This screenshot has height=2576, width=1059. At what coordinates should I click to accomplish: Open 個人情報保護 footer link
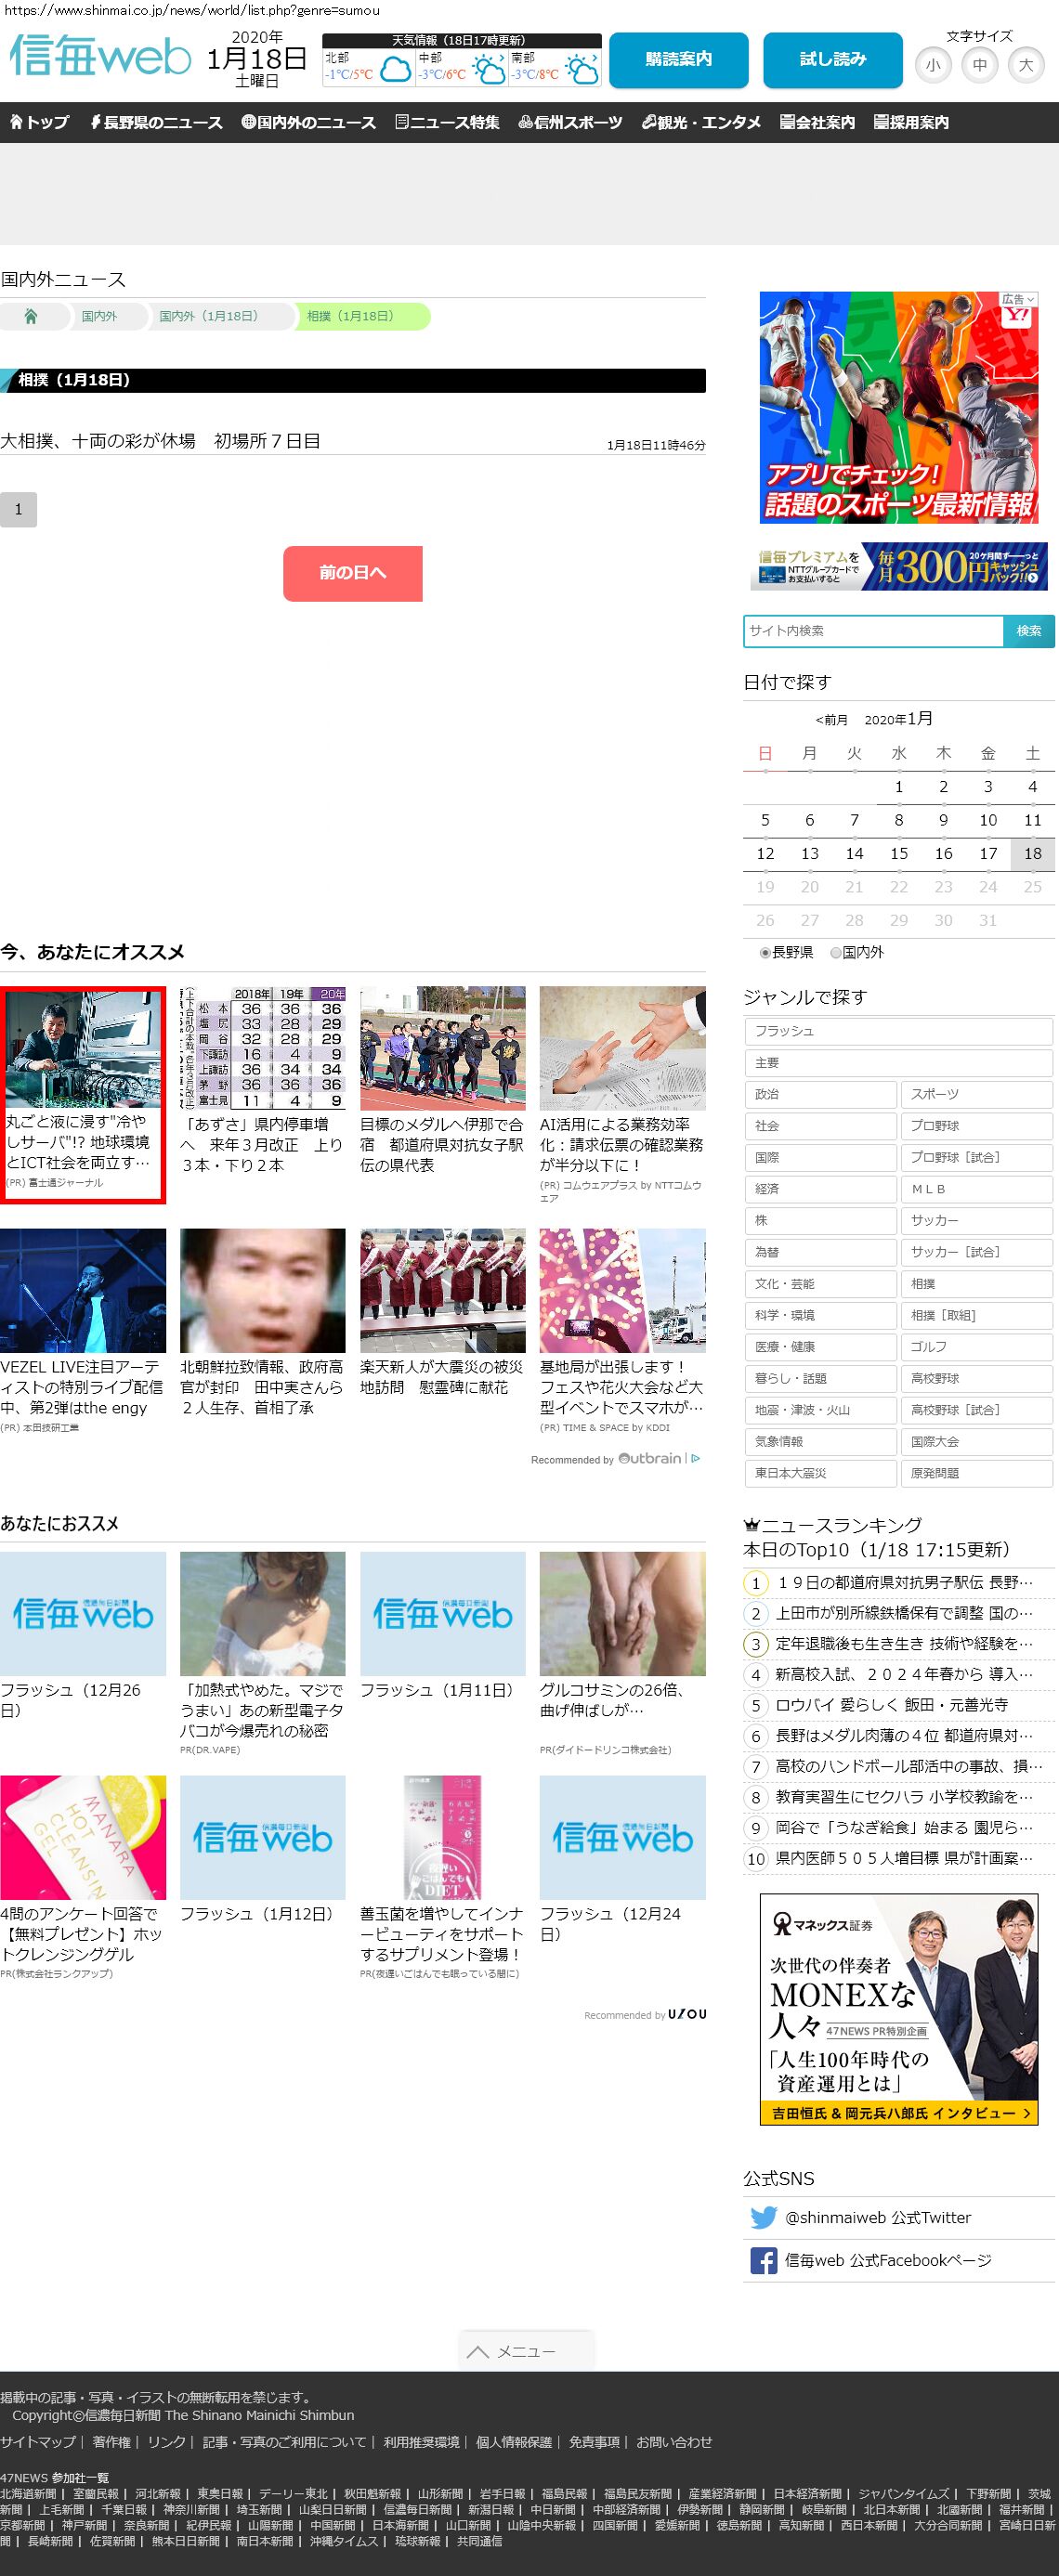(x=514, y=2442)
